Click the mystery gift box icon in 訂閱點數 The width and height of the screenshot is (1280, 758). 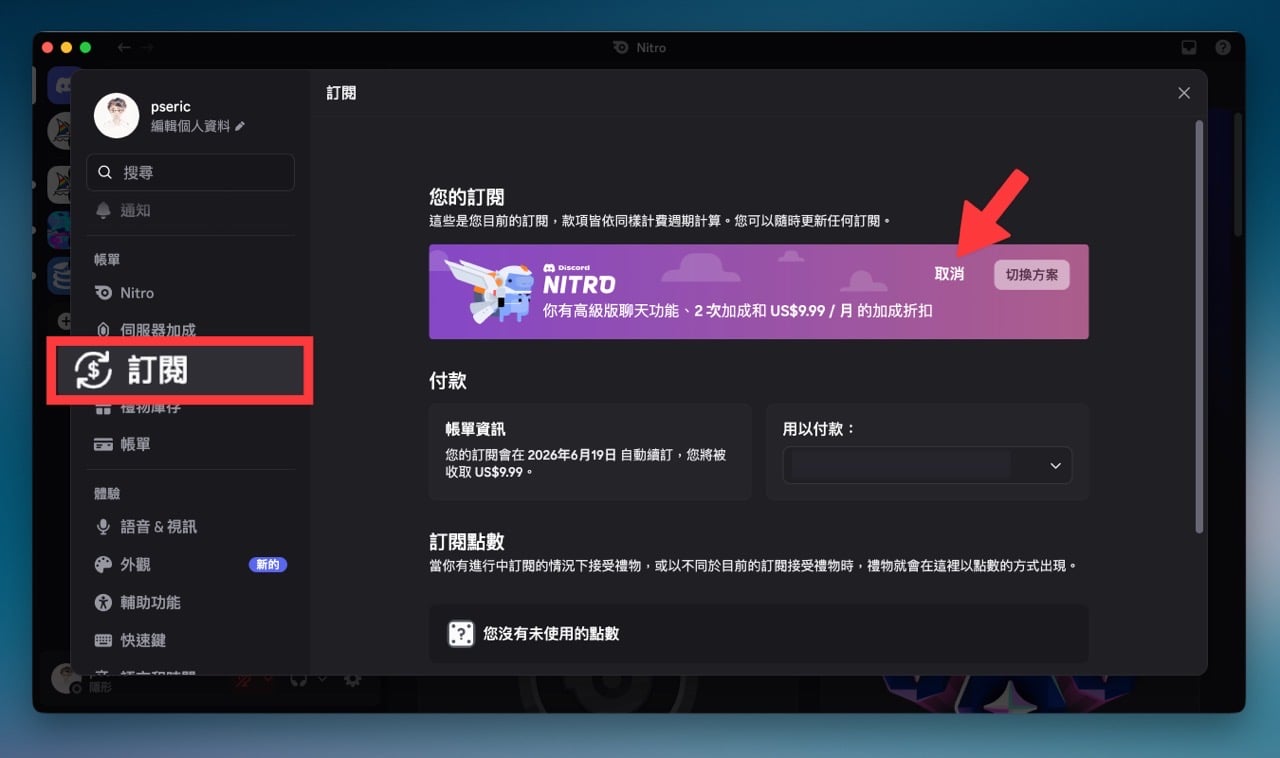461,633
